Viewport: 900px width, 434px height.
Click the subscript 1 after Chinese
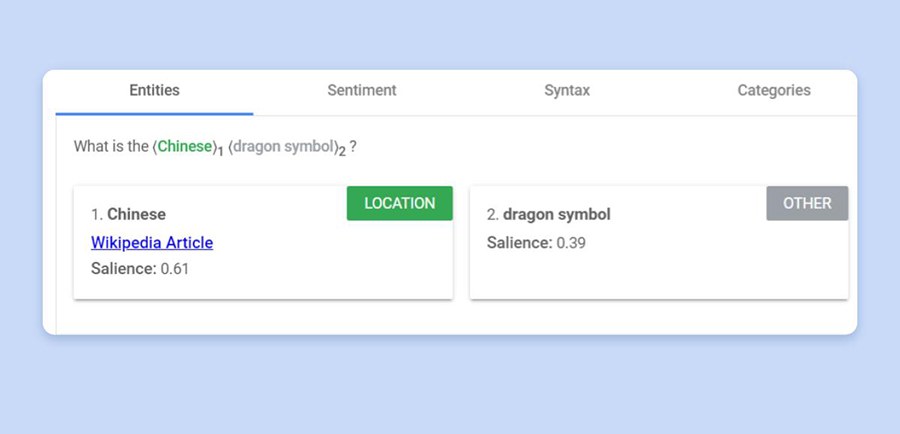coord(220,151)
